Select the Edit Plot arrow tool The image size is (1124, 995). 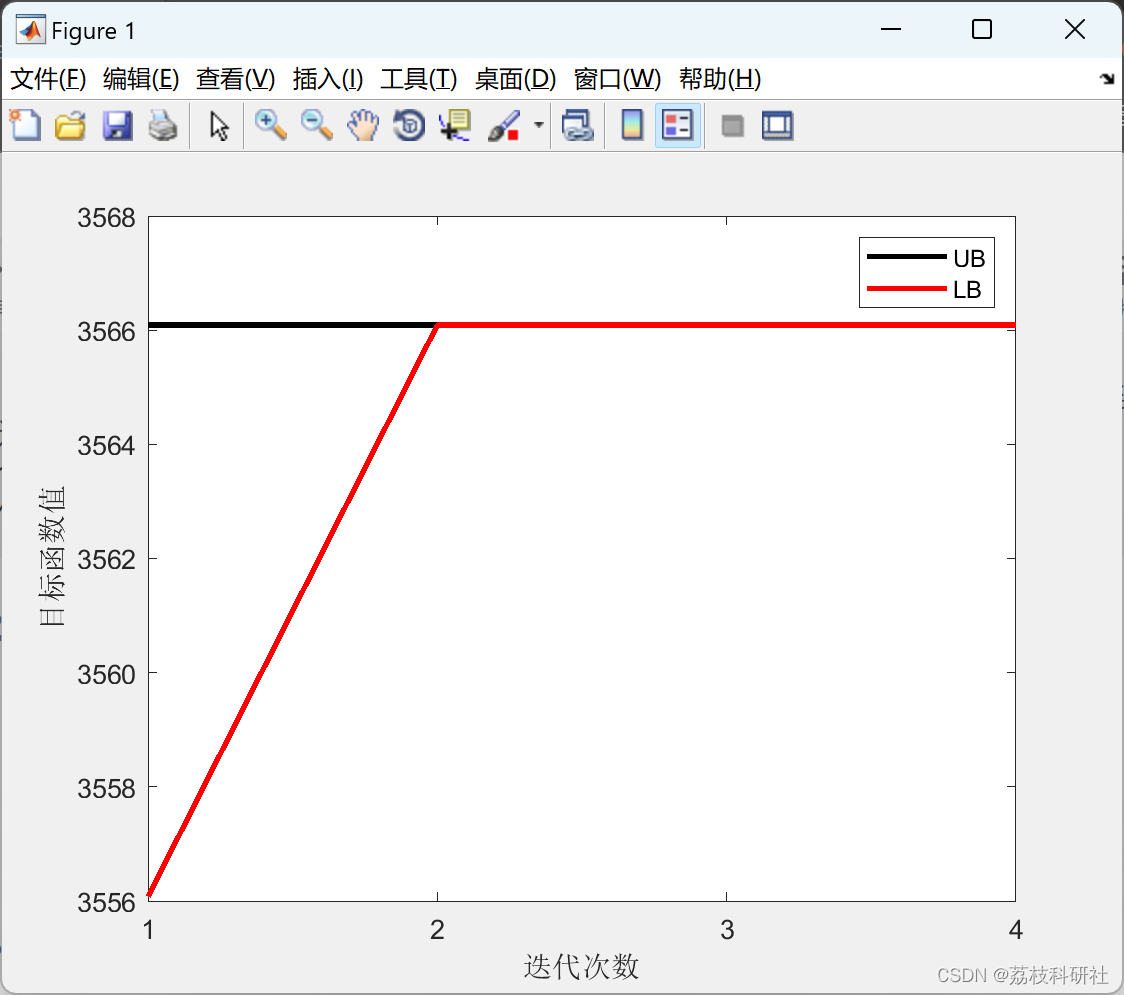point(219,125)
